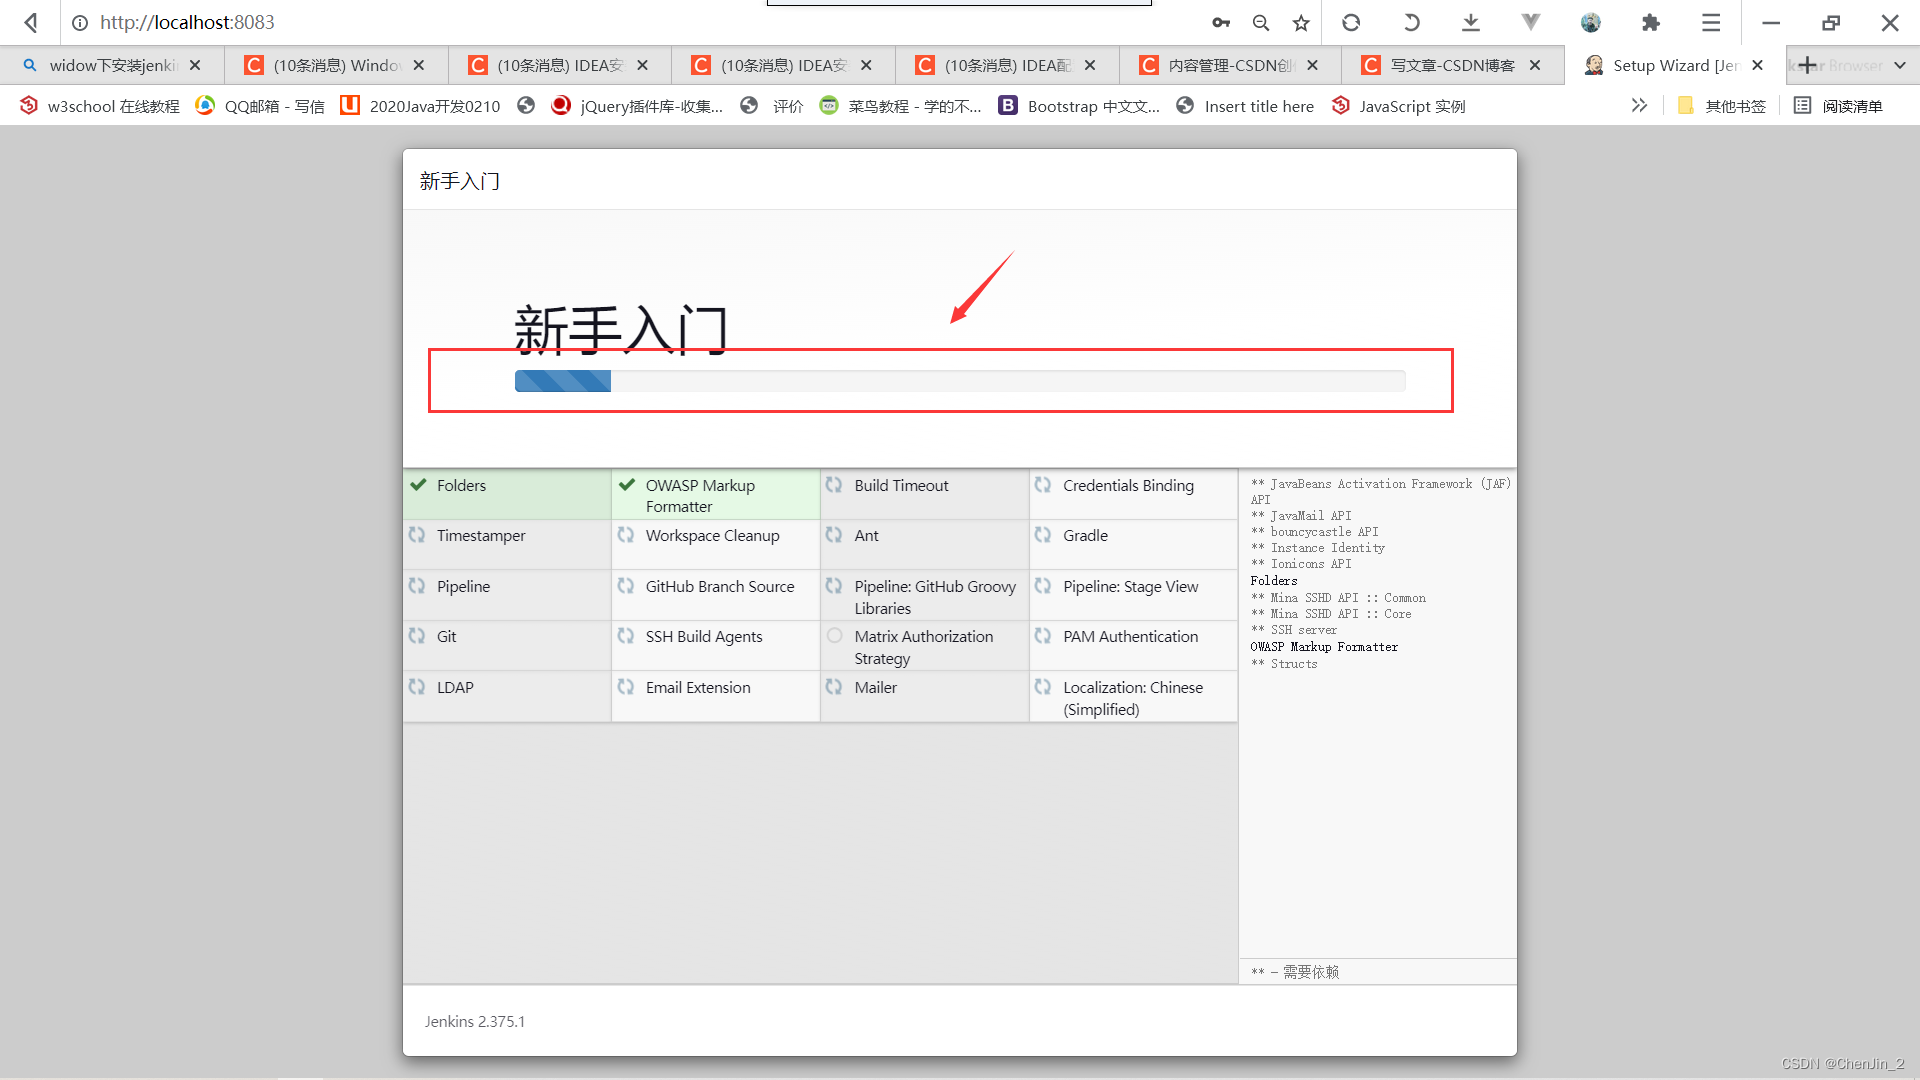The image size is (1920, 1080).
Task: Select the 'SSH Build Agents' plugin text
Action: point(704,636)
